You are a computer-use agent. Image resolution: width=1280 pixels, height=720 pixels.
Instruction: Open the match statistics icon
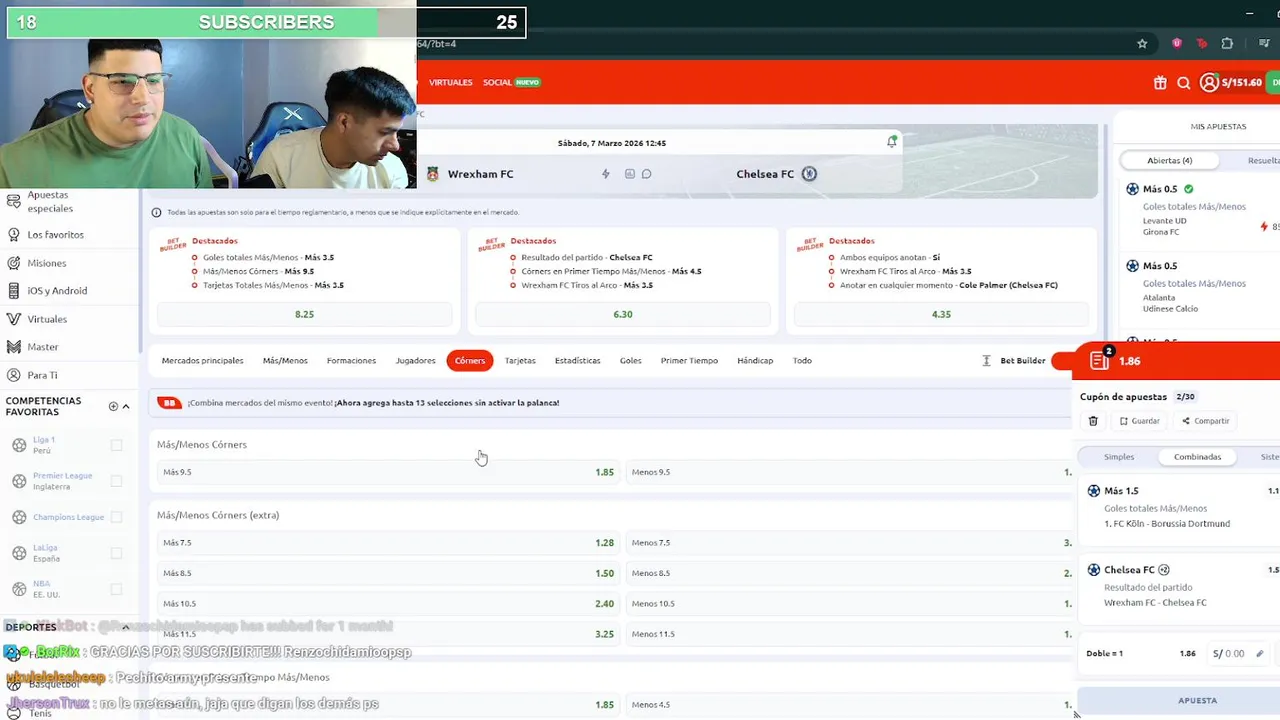pyautogui.click(x=629, y=174)
